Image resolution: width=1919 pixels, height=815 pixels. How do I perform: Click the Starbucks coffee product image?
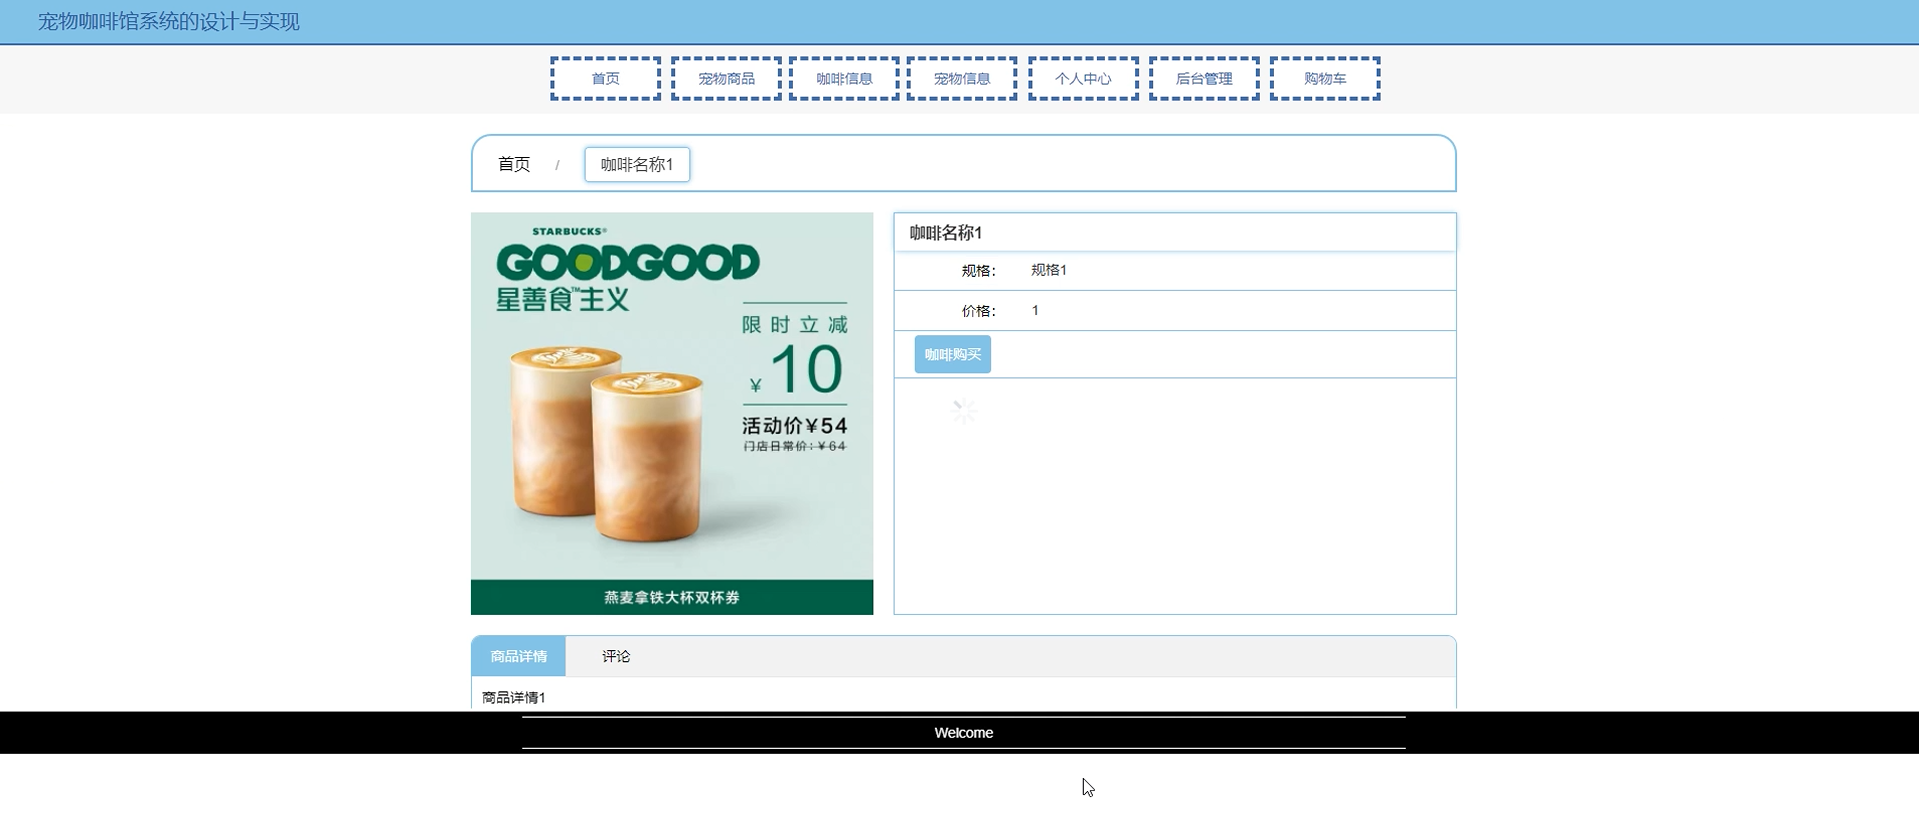(x=672, y=413)
